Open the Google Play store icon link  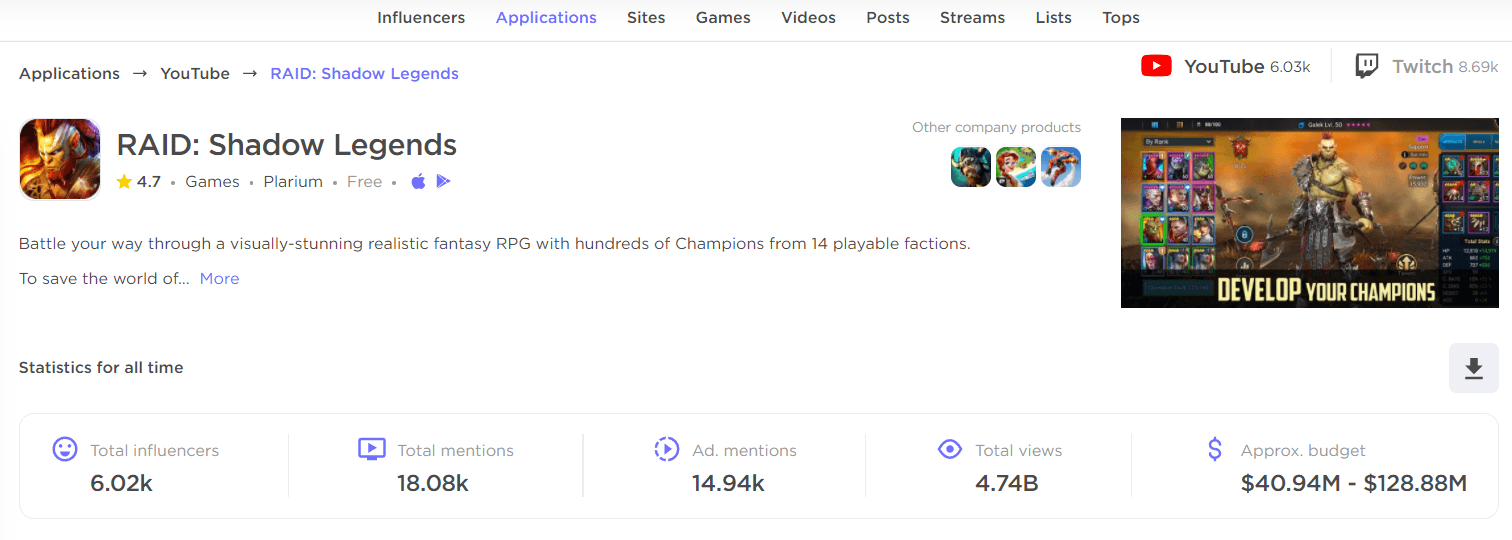[x=443, y=181]
